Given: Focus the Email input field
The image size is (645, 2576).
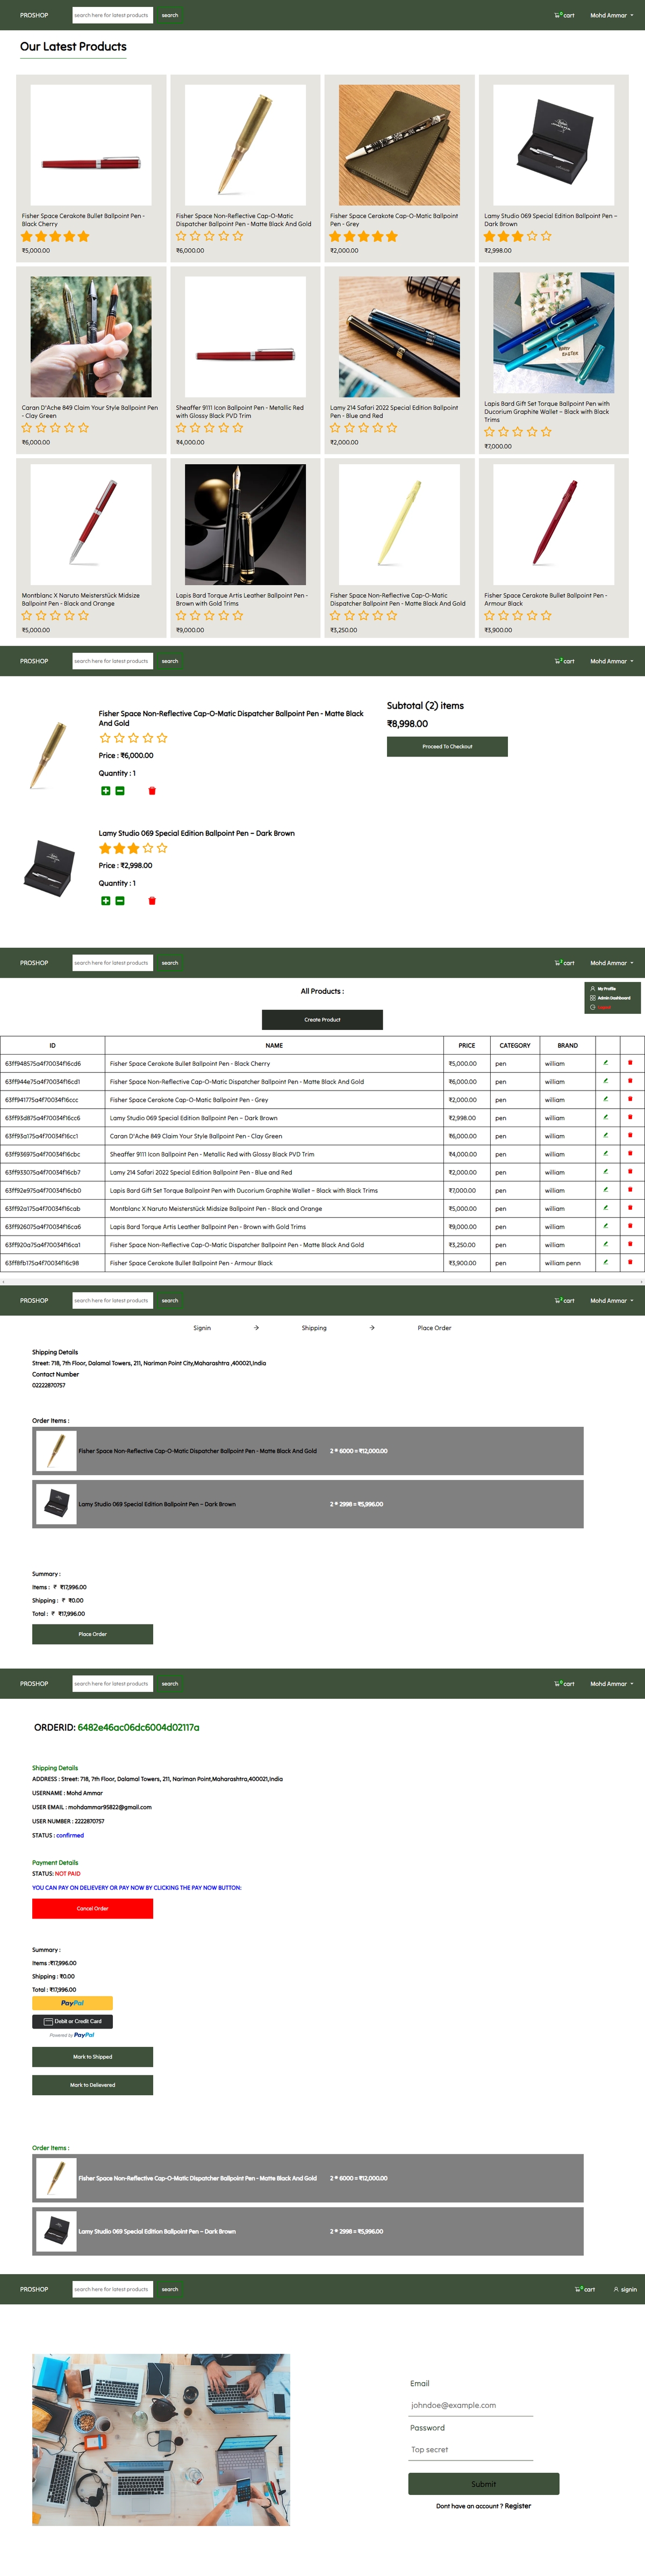Looking at the screenshot, I should [x=471, y=2405].
